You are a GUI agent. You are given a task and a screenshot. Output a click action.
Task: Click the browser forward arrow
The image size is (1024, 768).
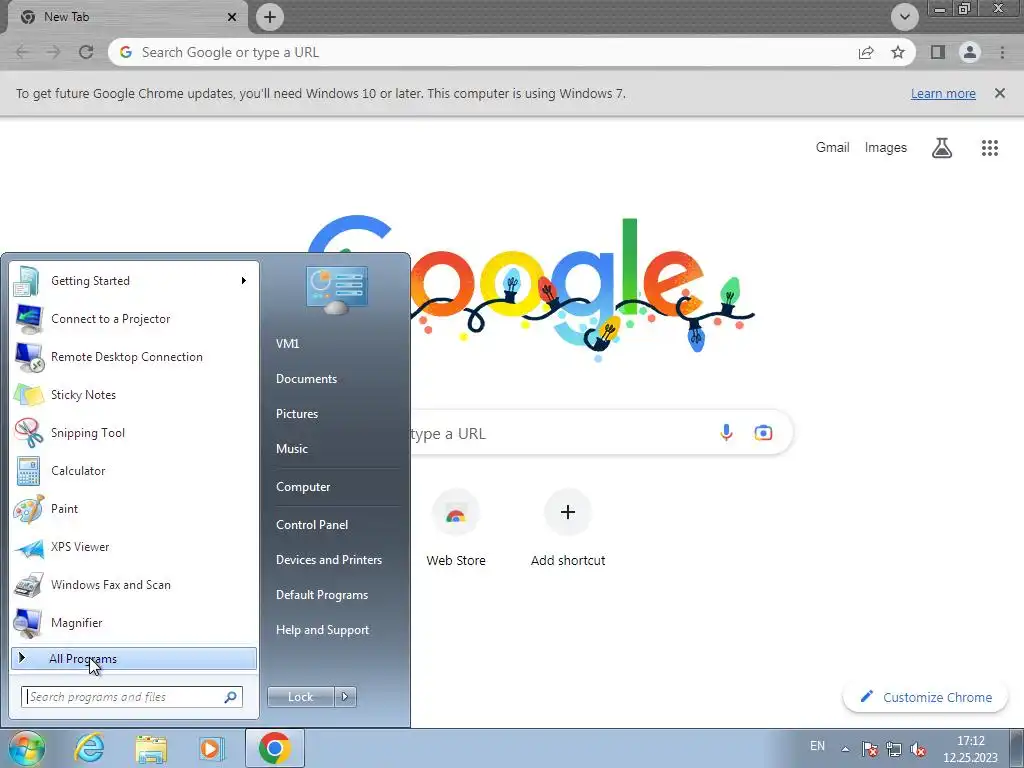tap(54, 52)
